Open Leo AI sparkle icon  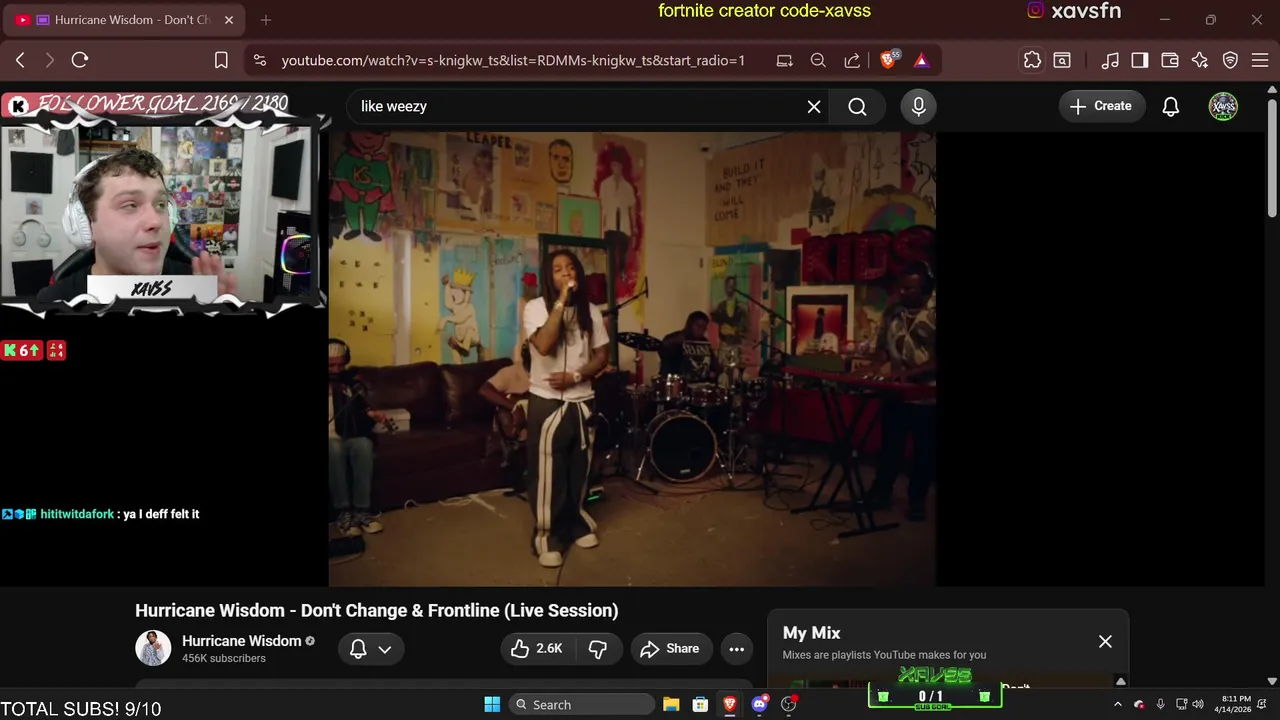1200,60
